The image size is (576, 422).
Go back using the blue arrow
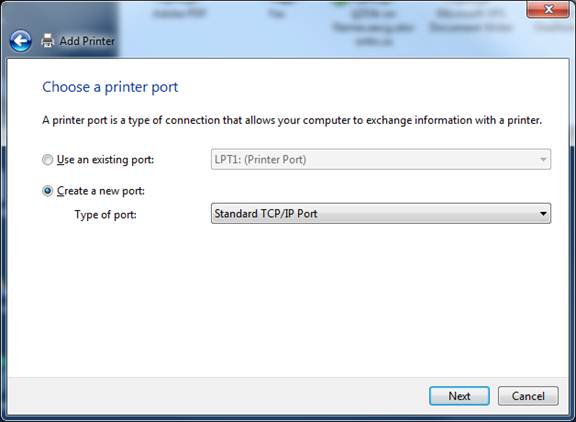21,41
